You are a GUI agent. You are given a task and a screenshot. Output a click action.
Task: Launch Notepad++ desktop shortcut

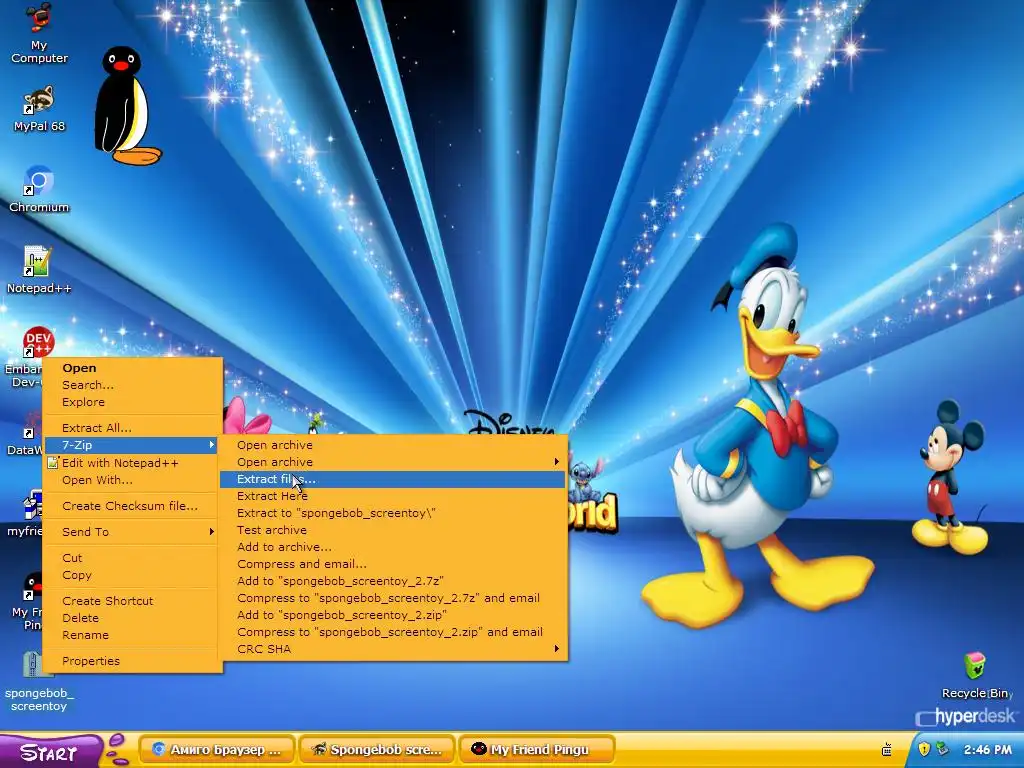(x=39, y=269)
